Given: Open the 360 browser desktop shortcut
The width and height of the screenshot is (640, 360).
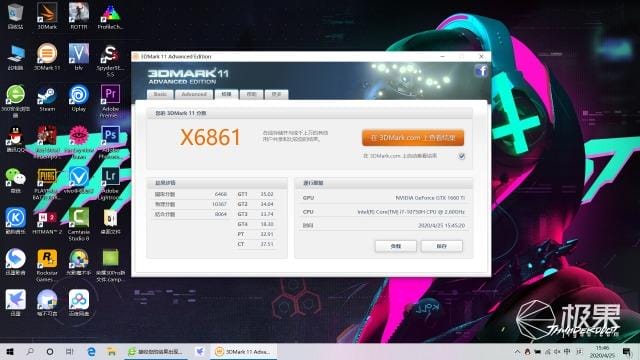Looking at the screenshot, I should [x=15, y=101].
